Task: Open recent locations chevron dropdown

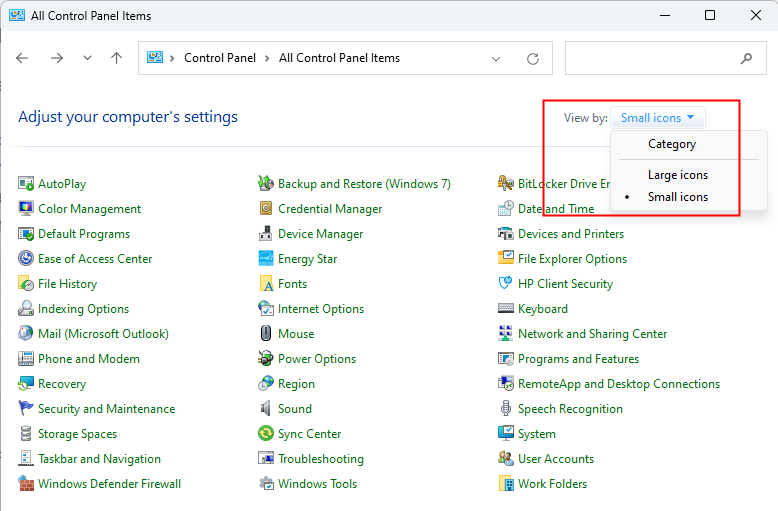Action: (x=87, y=58)
